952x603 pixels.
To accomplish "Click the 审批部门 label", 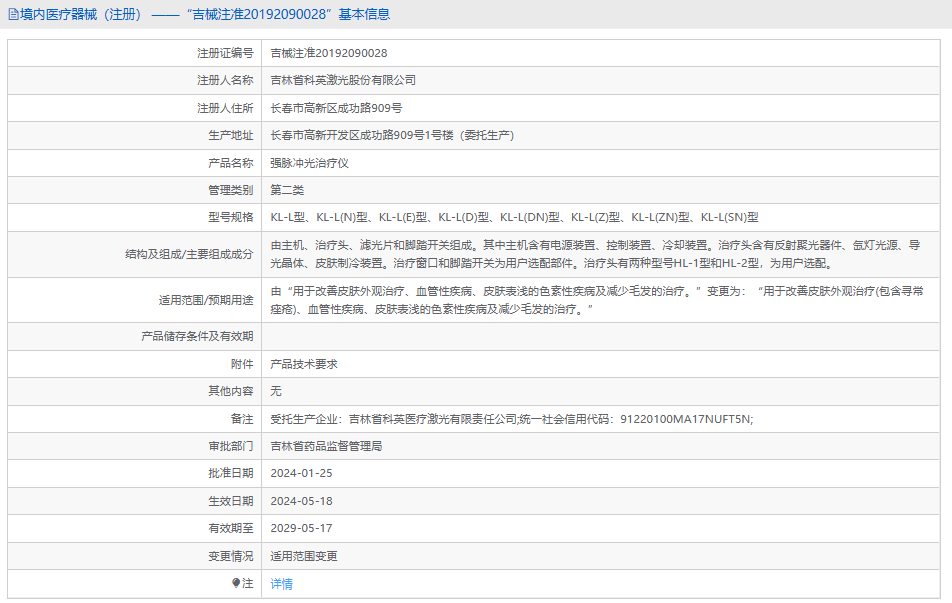I will click(231, 446).
